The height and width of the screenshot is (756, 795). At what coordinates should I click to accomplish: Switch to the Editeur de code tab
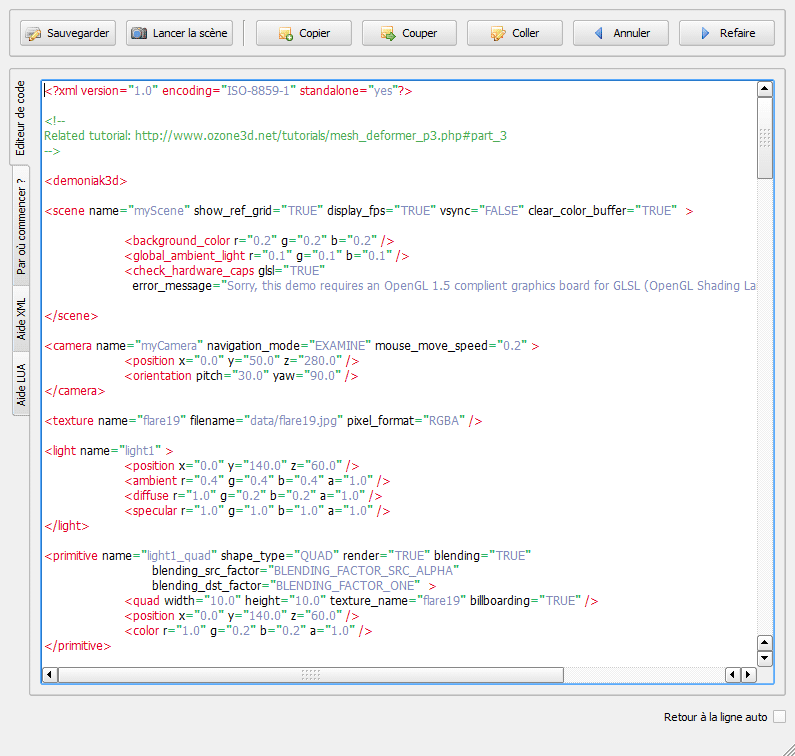(20, 118)
